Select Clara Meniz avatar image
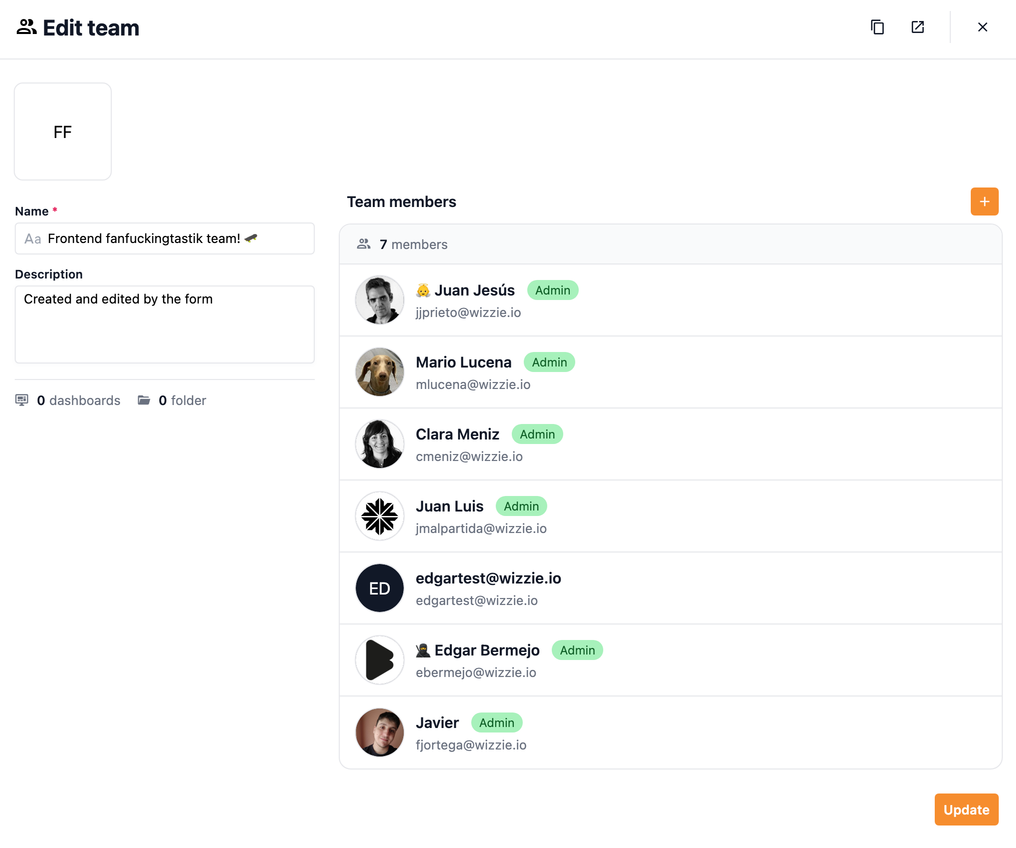The width and height of the screenshot is (1016, 848). point(379,444)
